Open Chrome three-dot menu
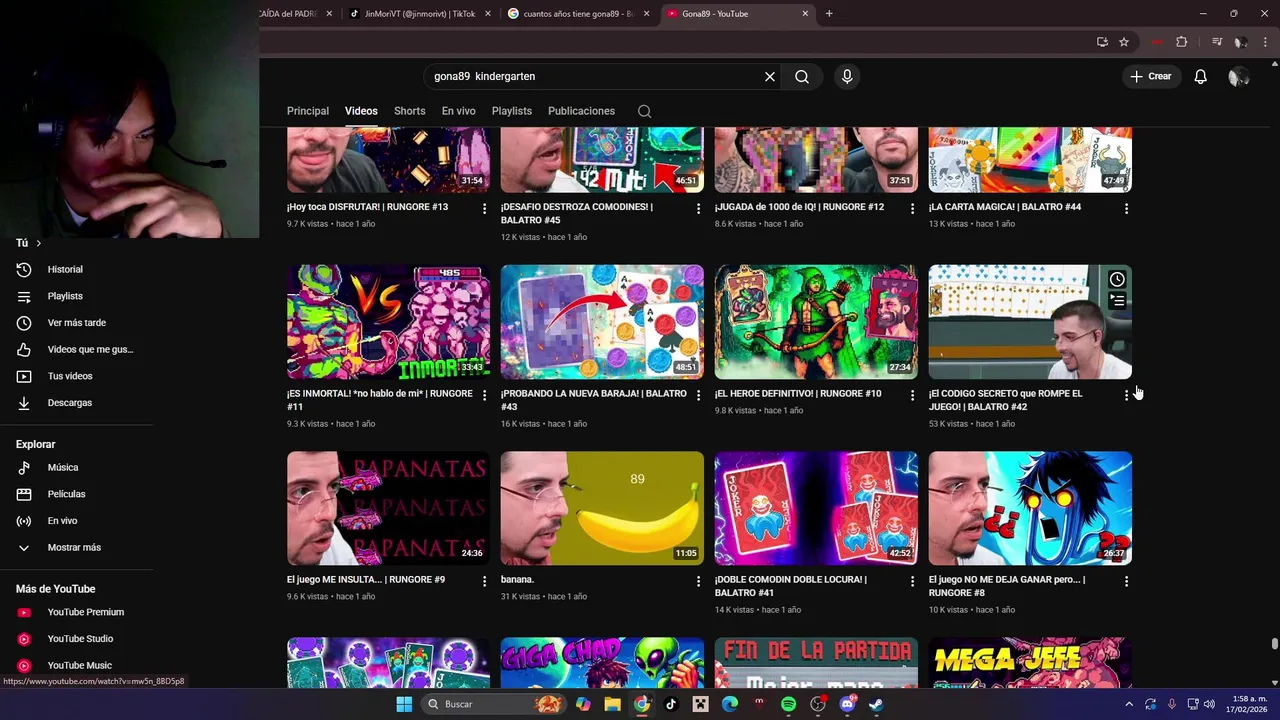 click(x=1265, y=42)
